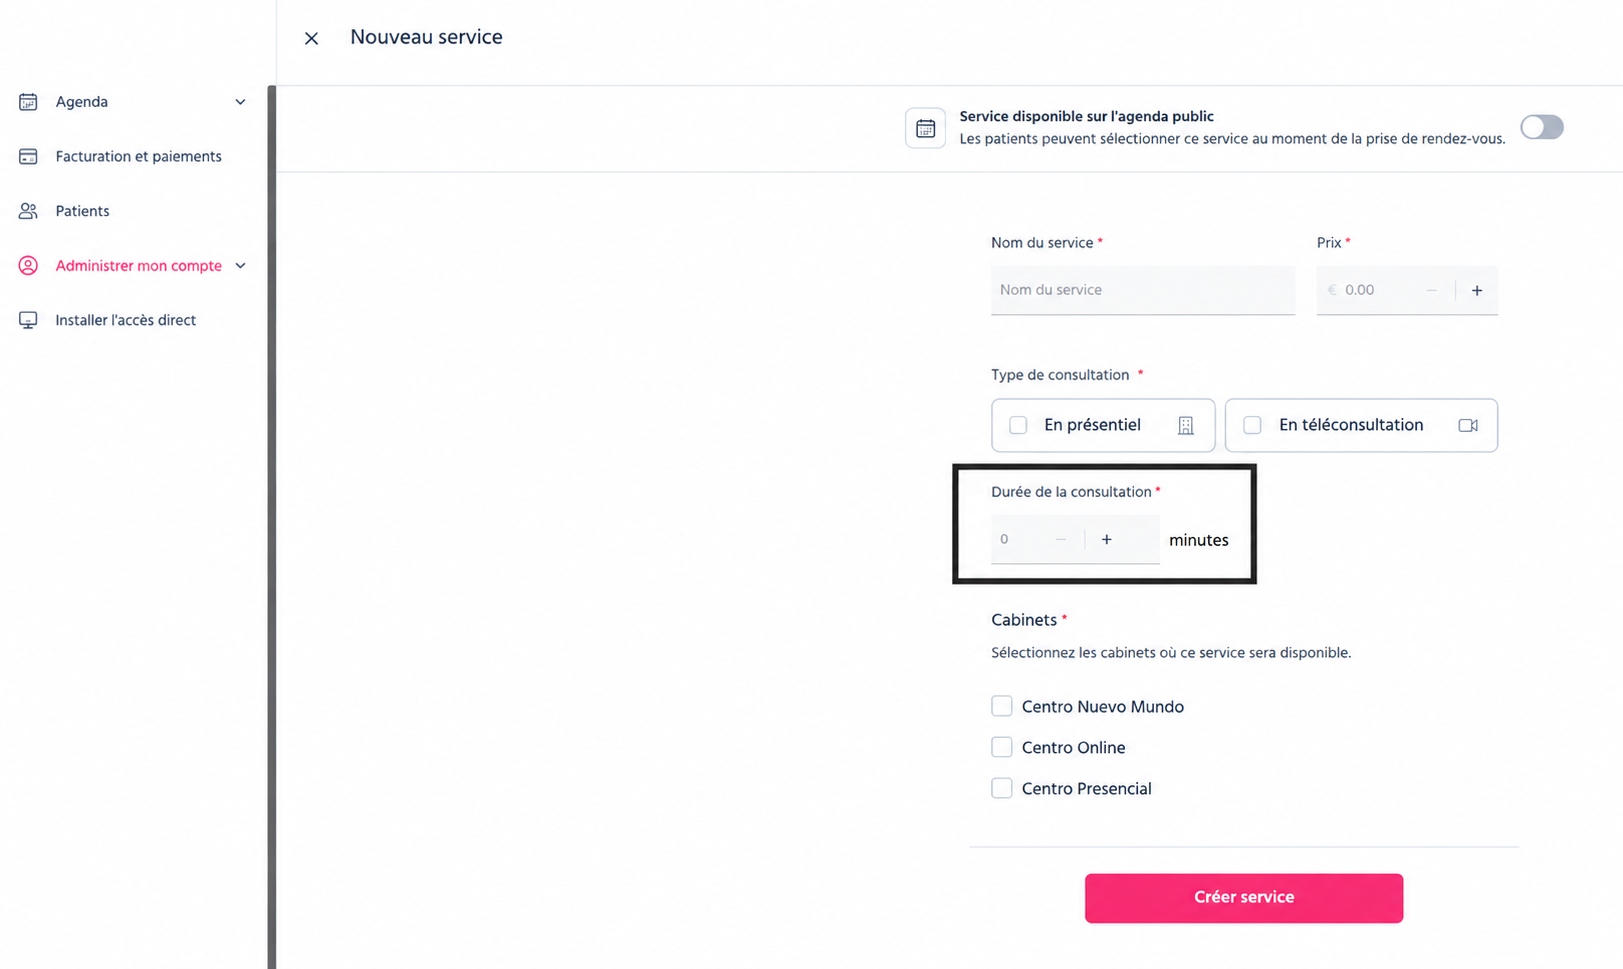Click the Nom du service input field
The image size is (1623, 969).
1142,290
